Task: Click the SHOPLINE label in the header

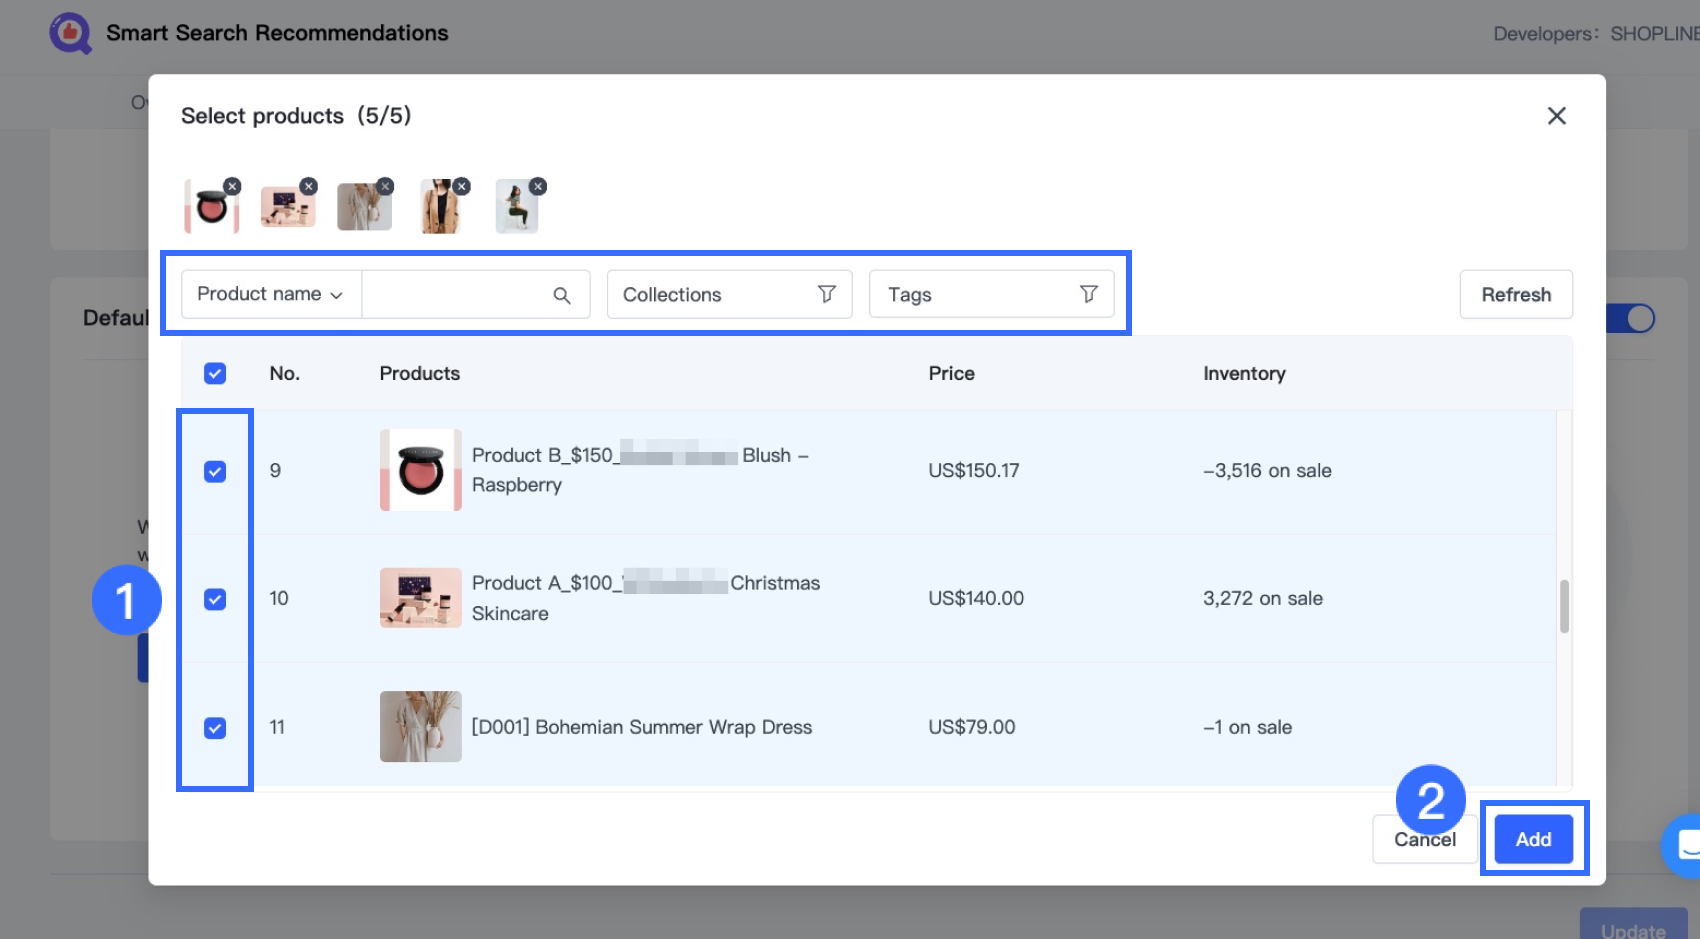Action: tap(1655, 33)
